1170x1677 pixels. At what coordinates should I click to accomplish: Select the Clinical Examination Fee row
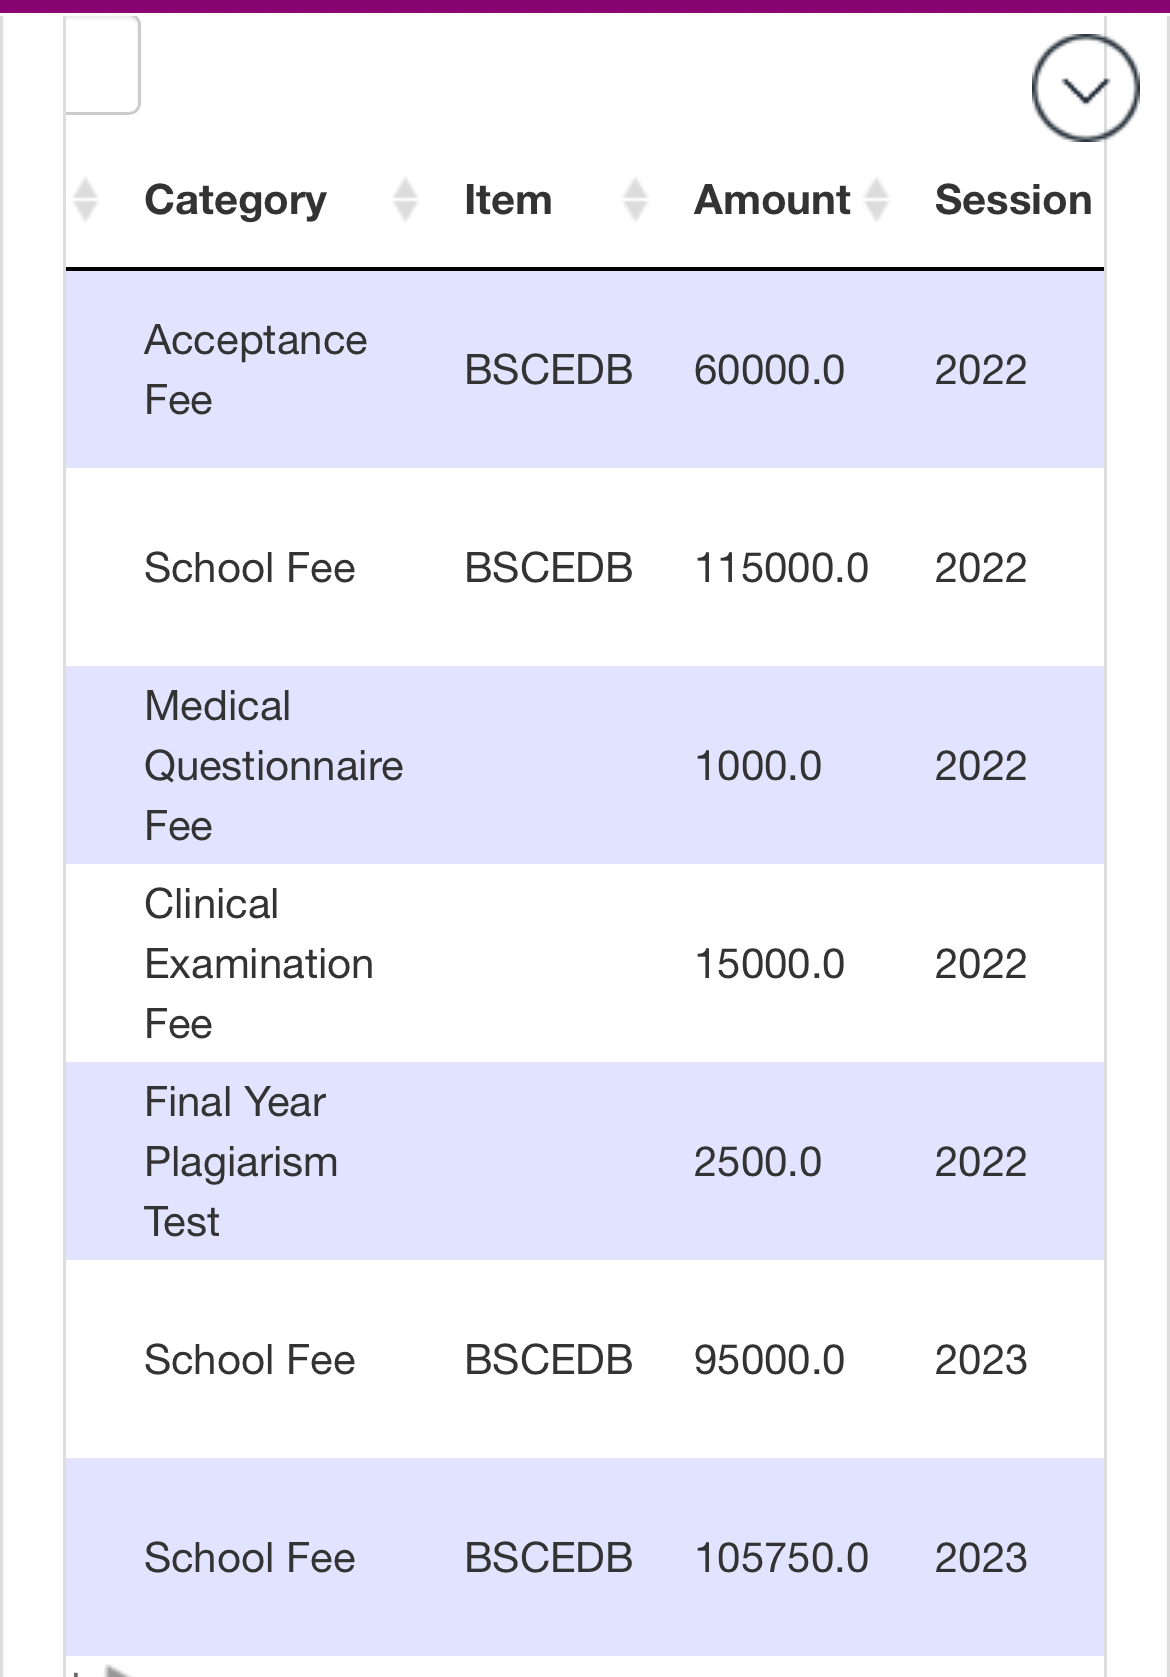(585, 964)
